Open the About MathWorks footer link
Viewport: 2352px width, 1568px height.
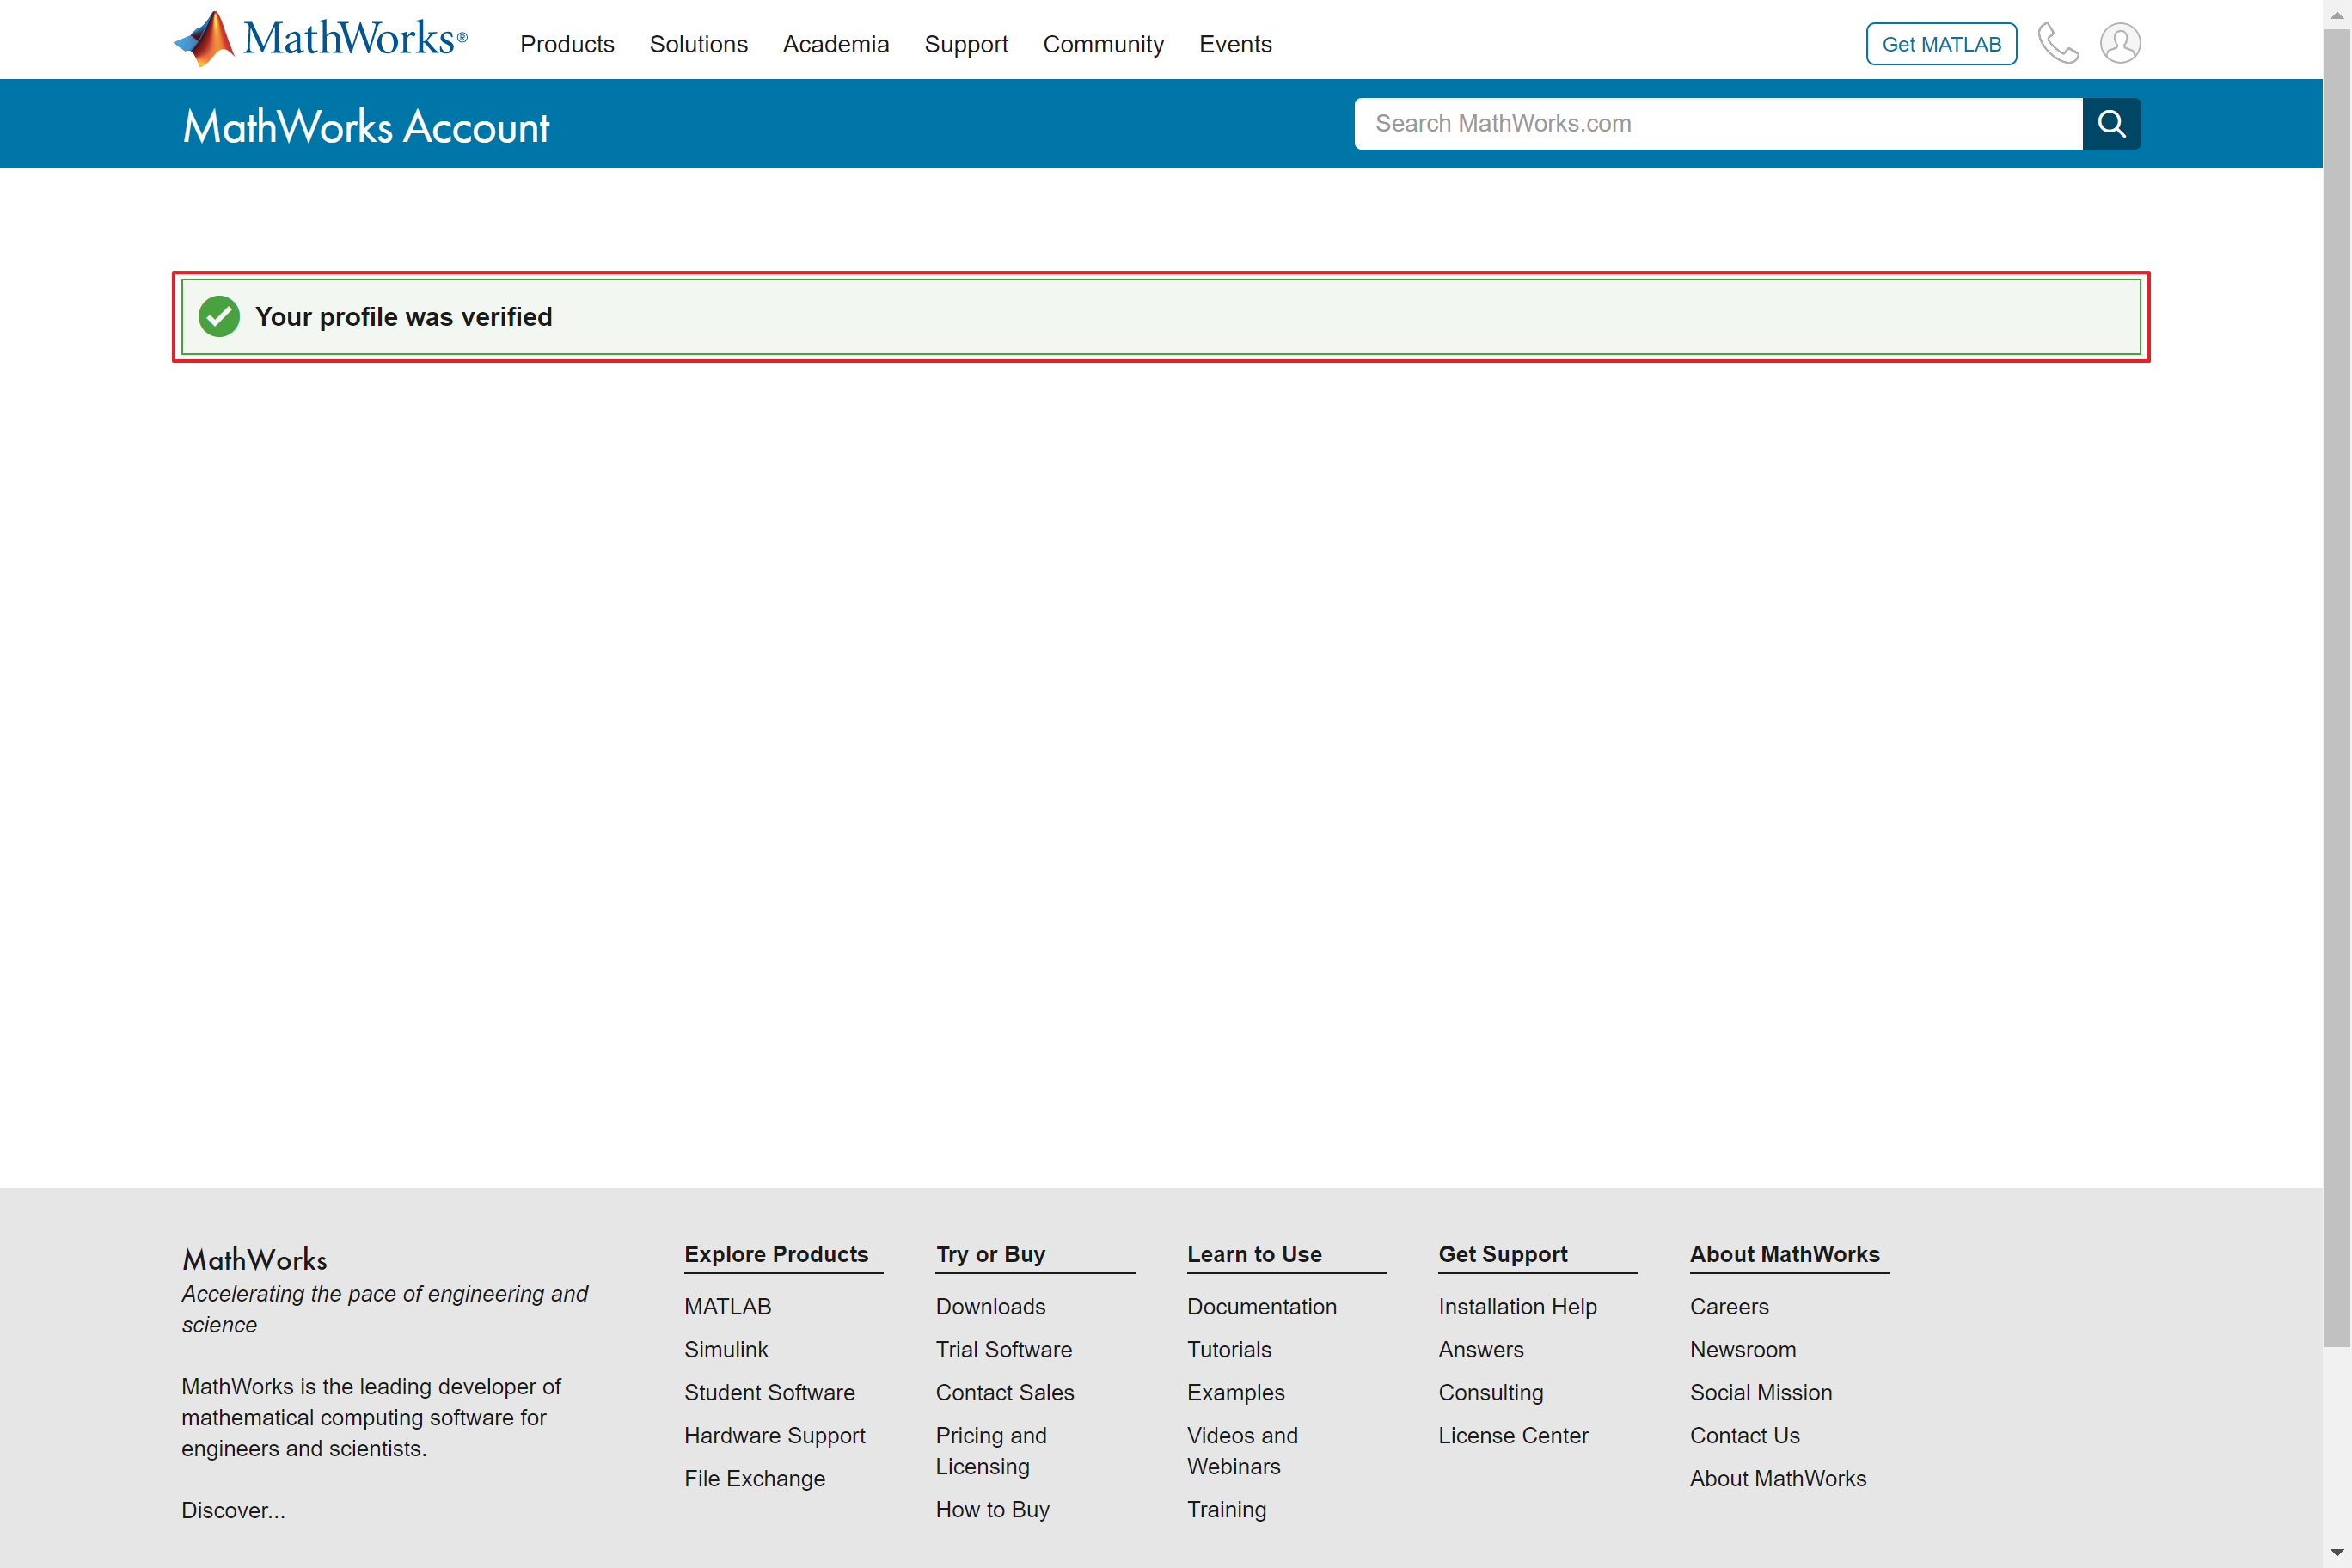click(1777, 1478)
